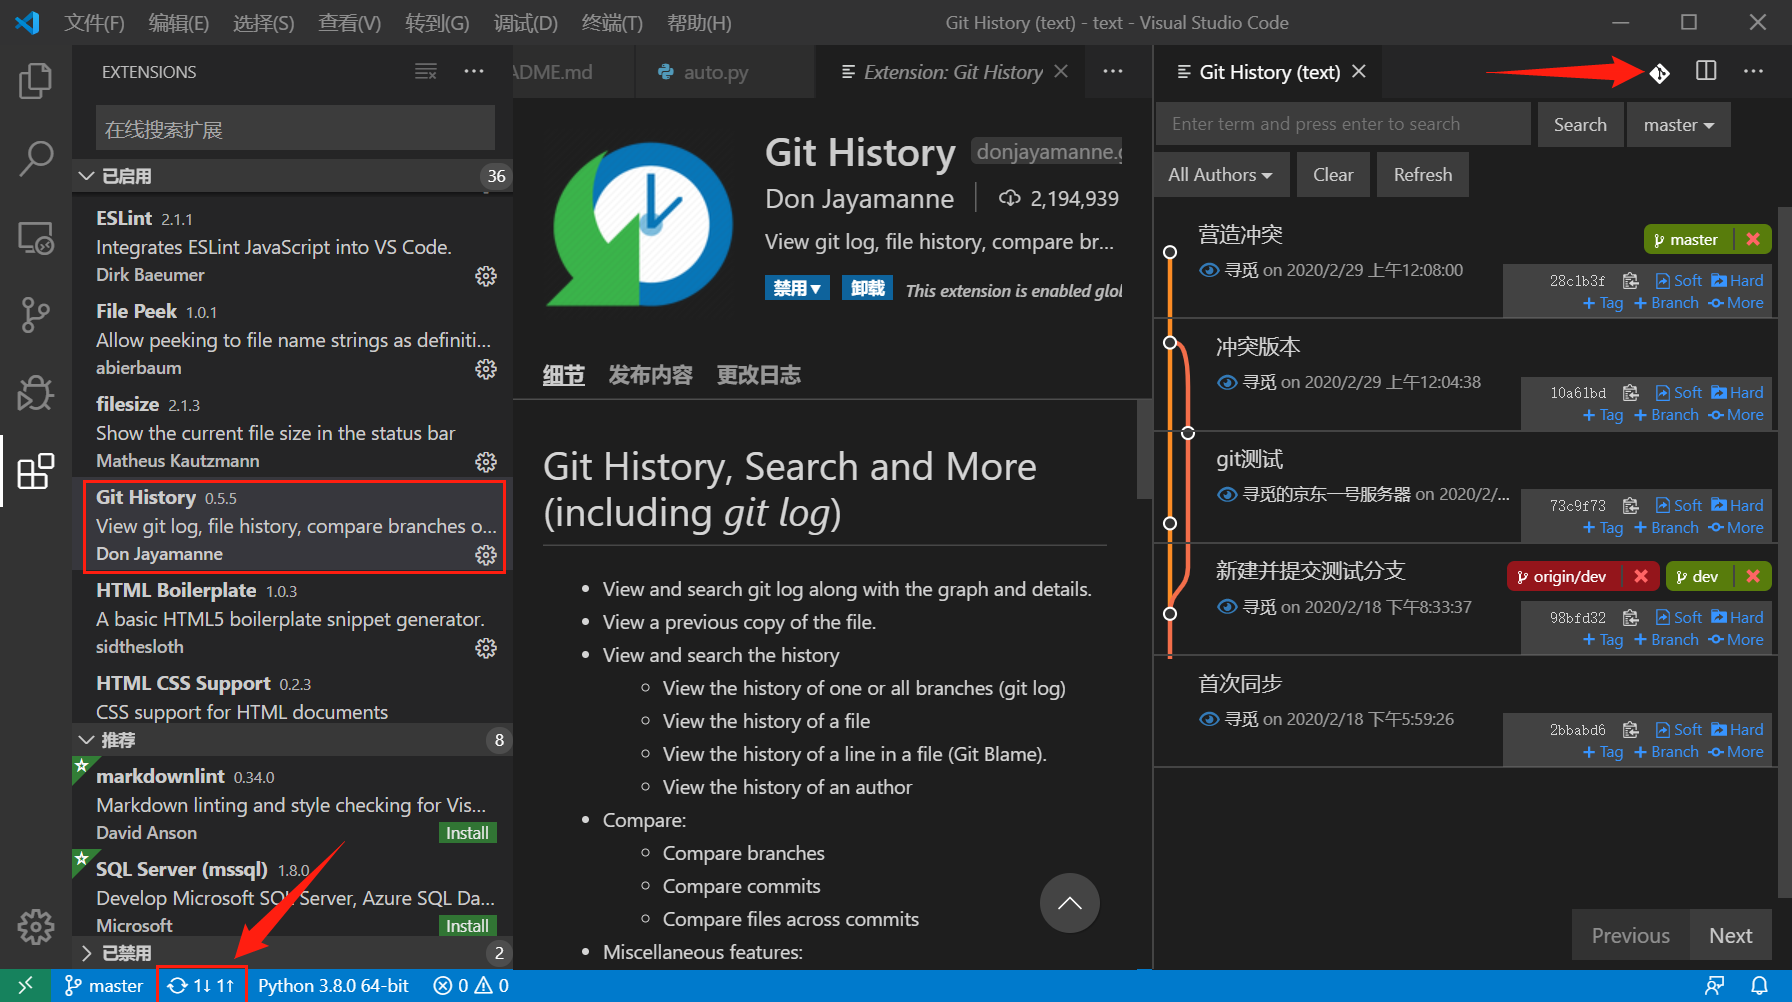The image size is (1792, 1002).
Task: View 首次同步 commit details via eye icon
Action: [x=1209, y=720]
